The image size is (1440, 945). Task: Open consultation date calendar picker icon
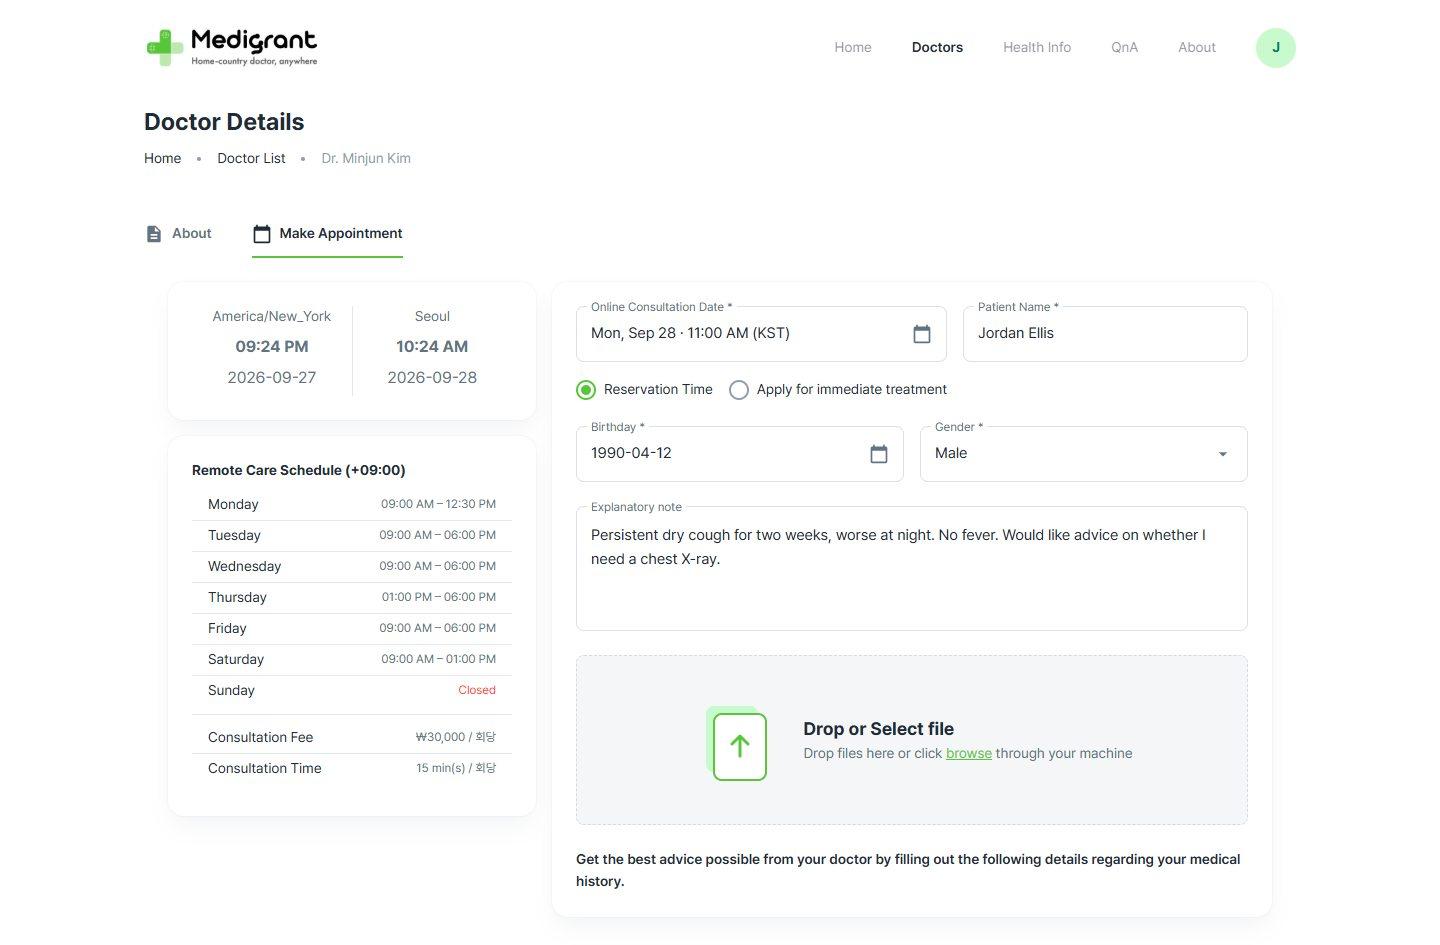point(922,334)
